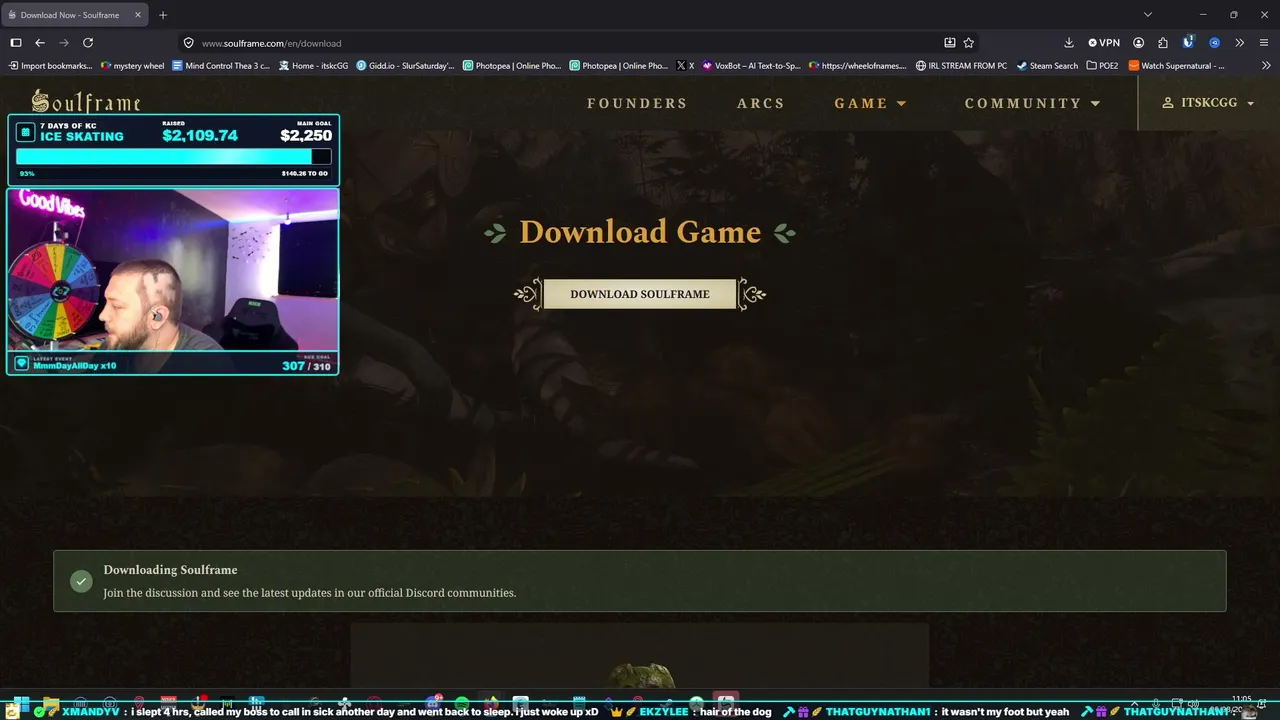Open the ITSKCGG account dropdown
The height and width of the screenshot is (720, 1280).
pos(1208,103)
